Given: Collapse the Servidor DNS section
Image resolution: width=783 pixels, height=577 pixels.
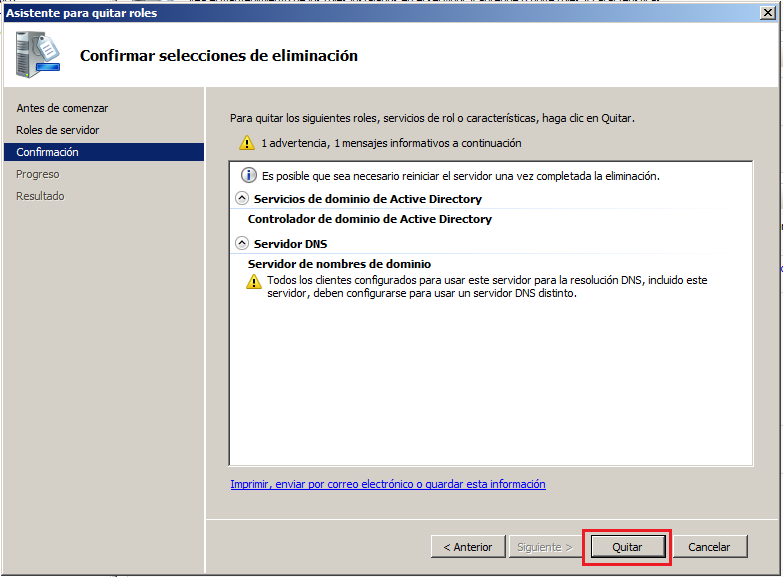Looking at the screenshot, I should tap(241, 243).
